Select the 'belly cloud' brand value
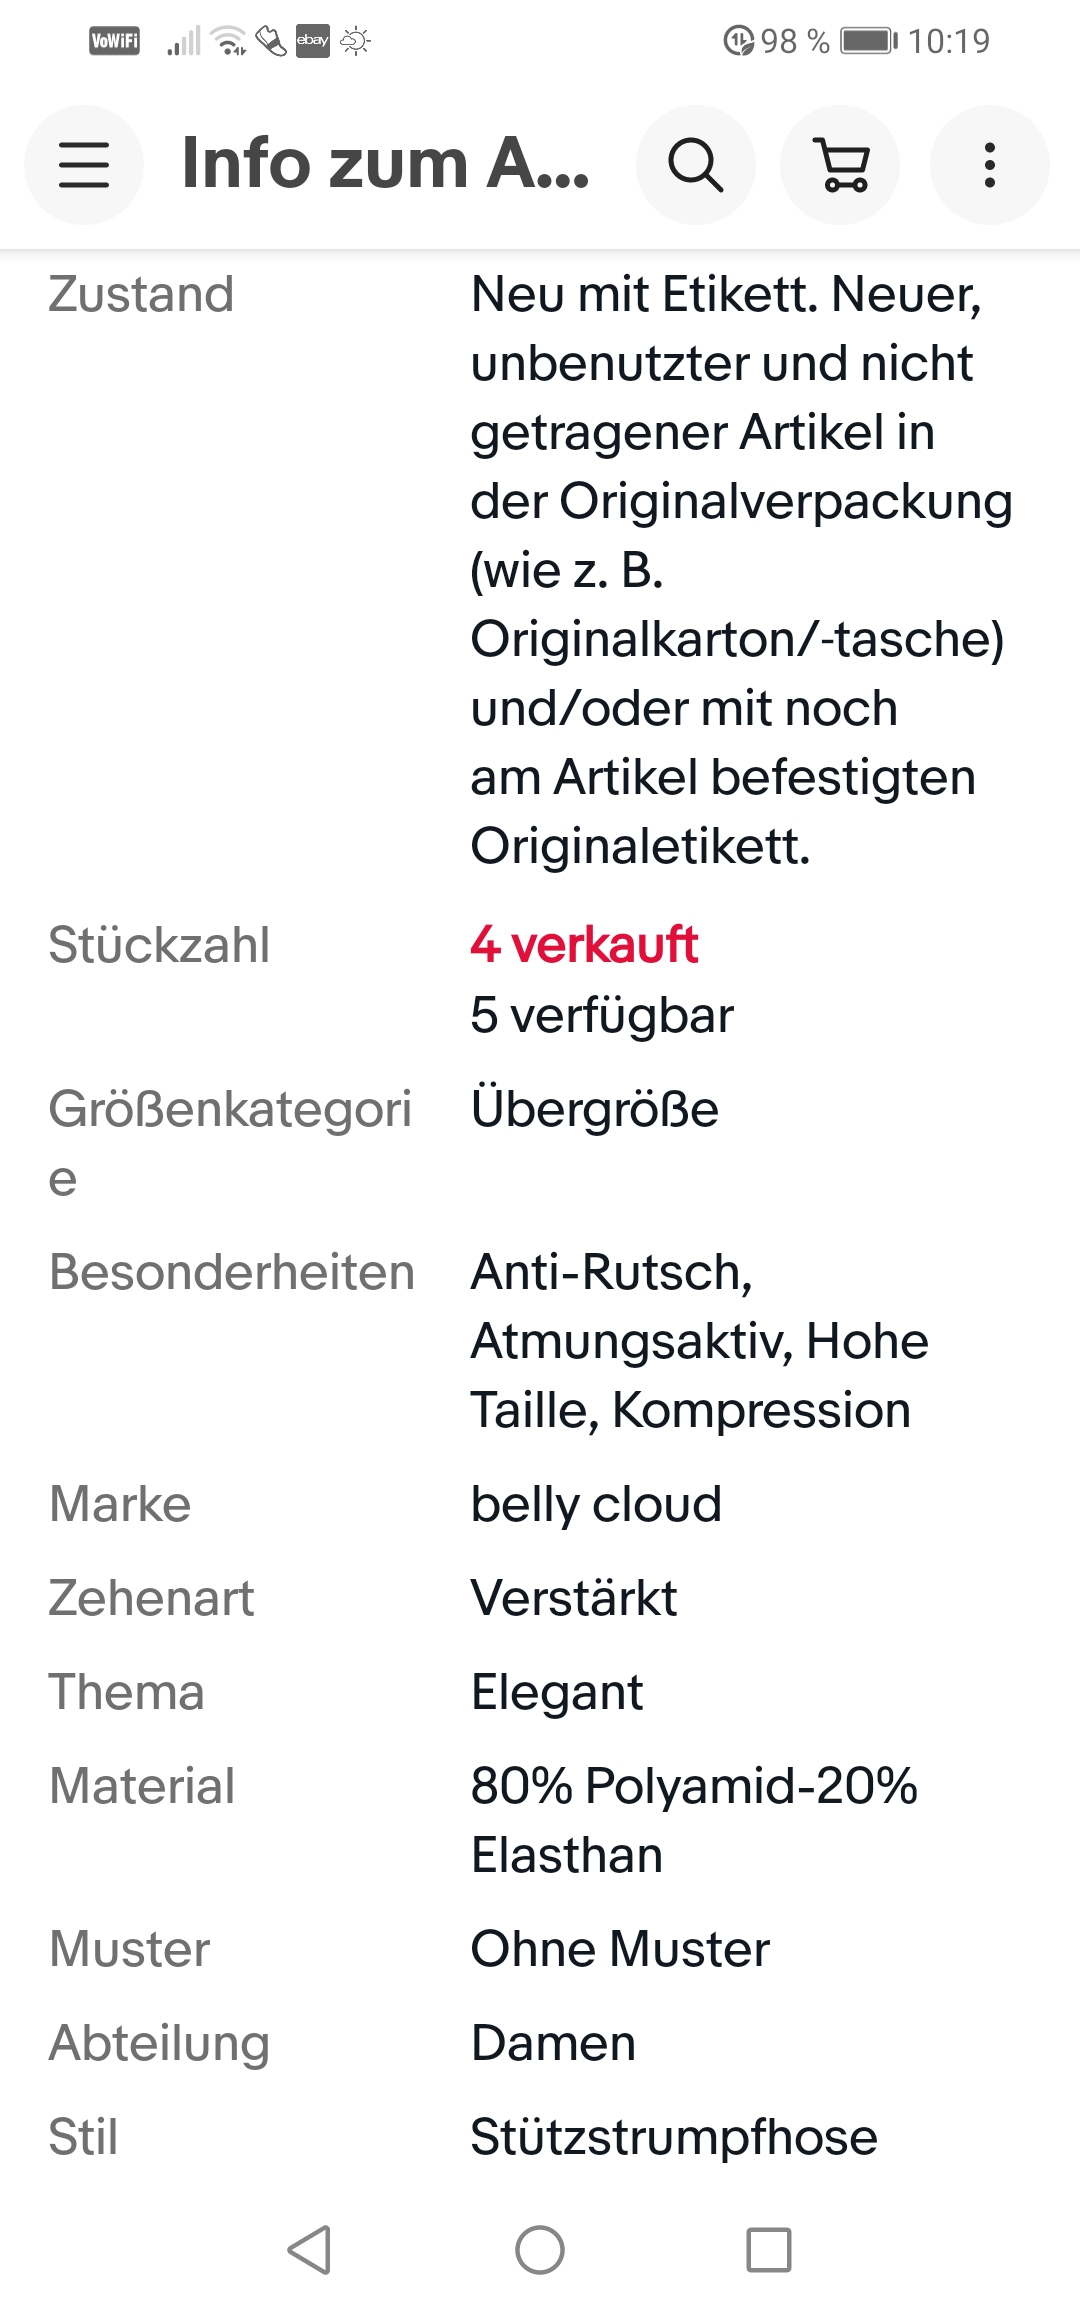This screenshot has height=2312, width=1080. click(596, 1504)
